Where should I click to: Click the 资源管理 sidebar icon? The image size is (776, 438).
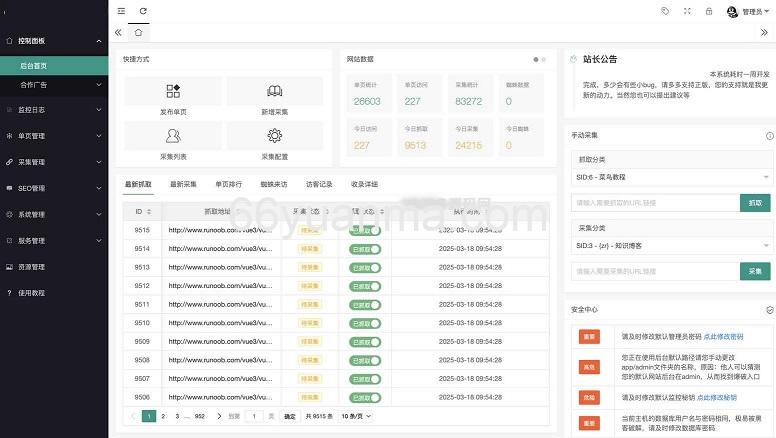tap(9, 267)
